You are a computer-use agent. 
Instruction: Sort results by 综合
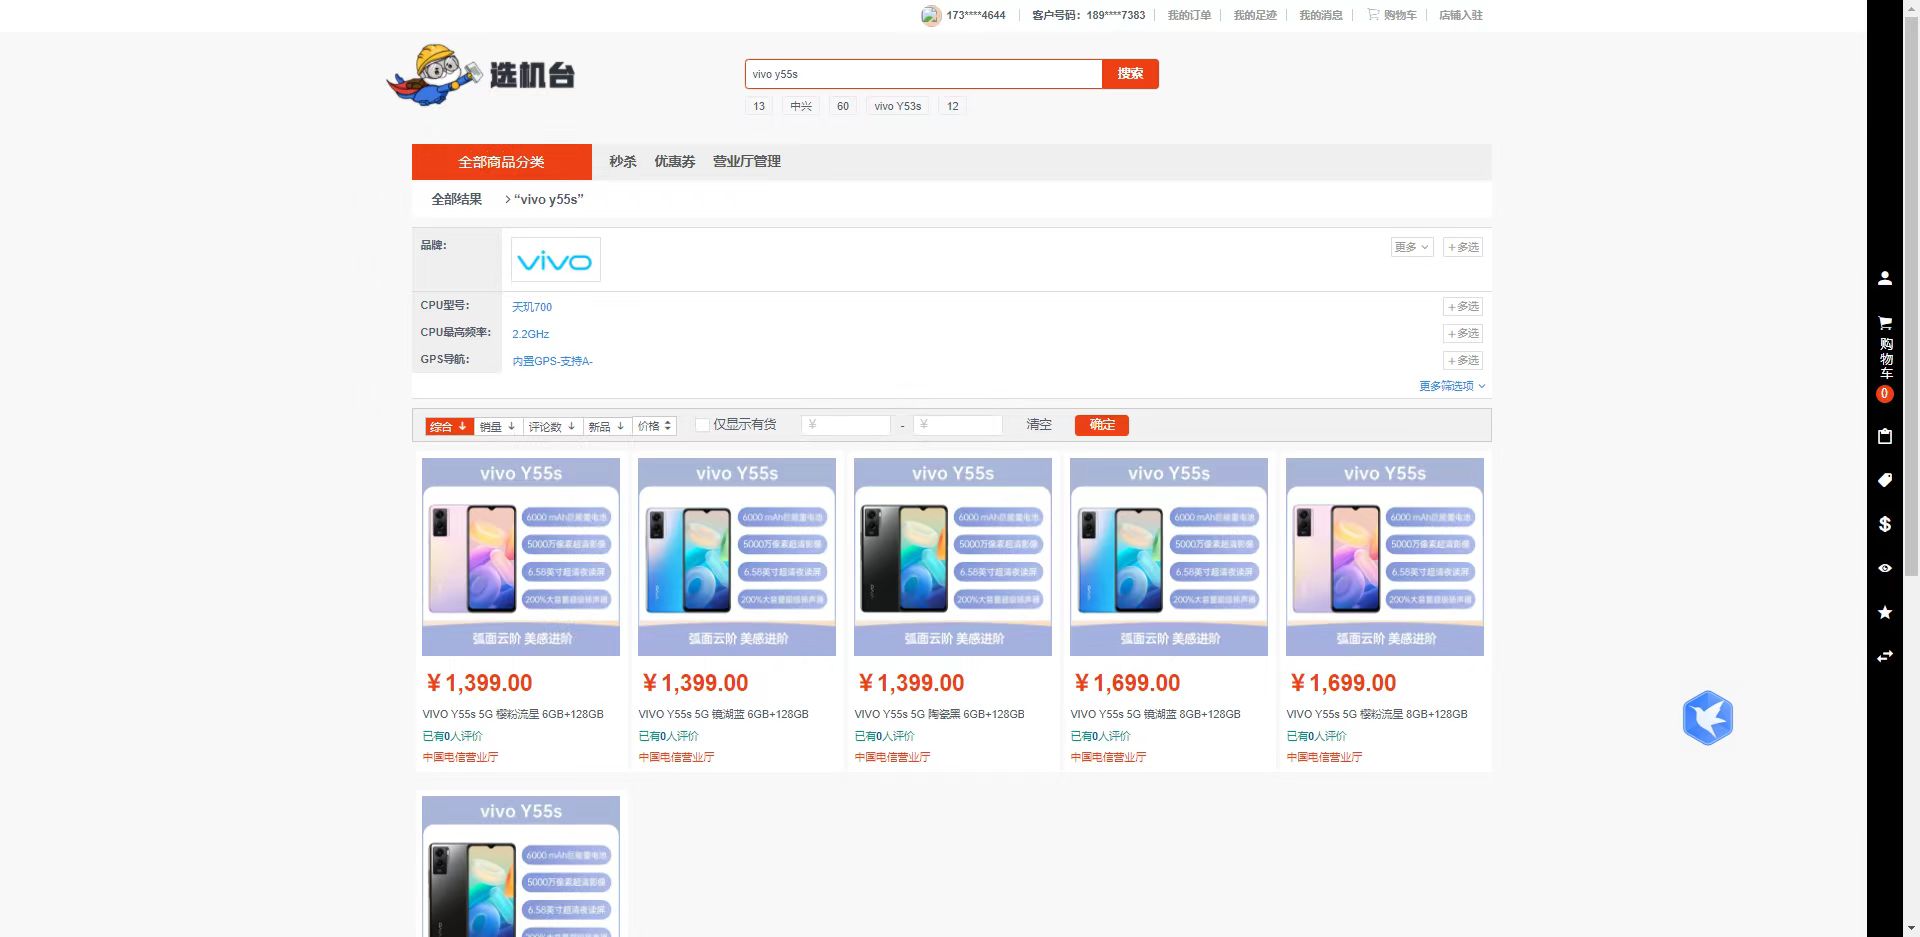449,426
